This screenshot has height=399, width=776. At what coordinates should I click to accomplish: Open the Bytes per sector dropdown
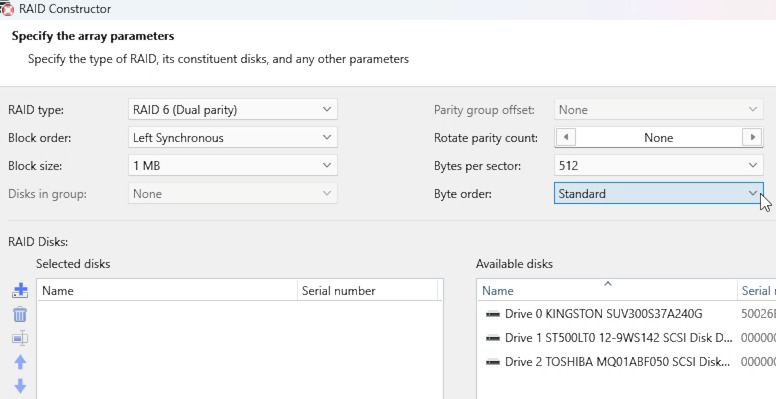point(659,166)
